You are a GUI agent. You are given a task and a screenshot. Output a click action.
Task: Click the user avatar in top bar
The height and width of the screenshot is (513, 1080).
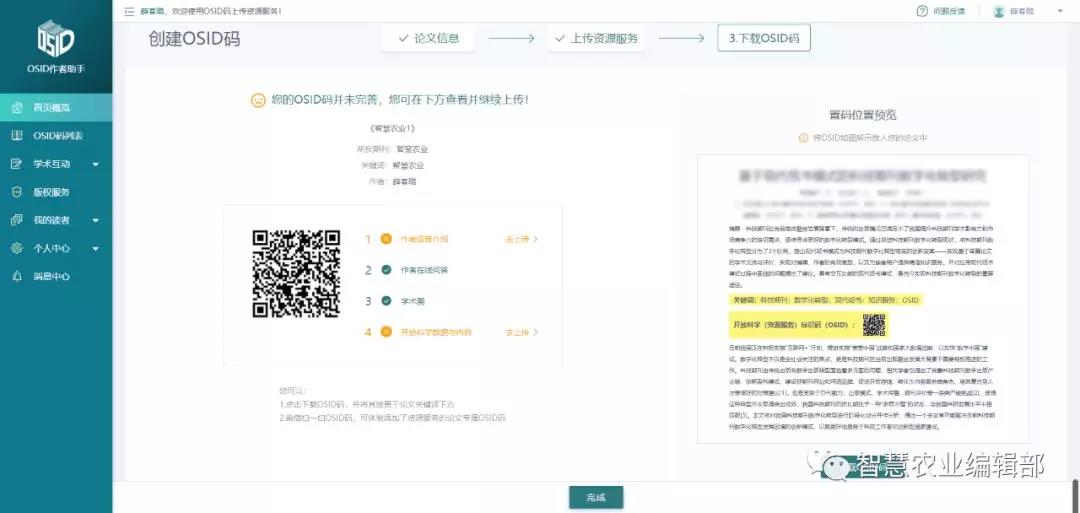tap(998, 11)
